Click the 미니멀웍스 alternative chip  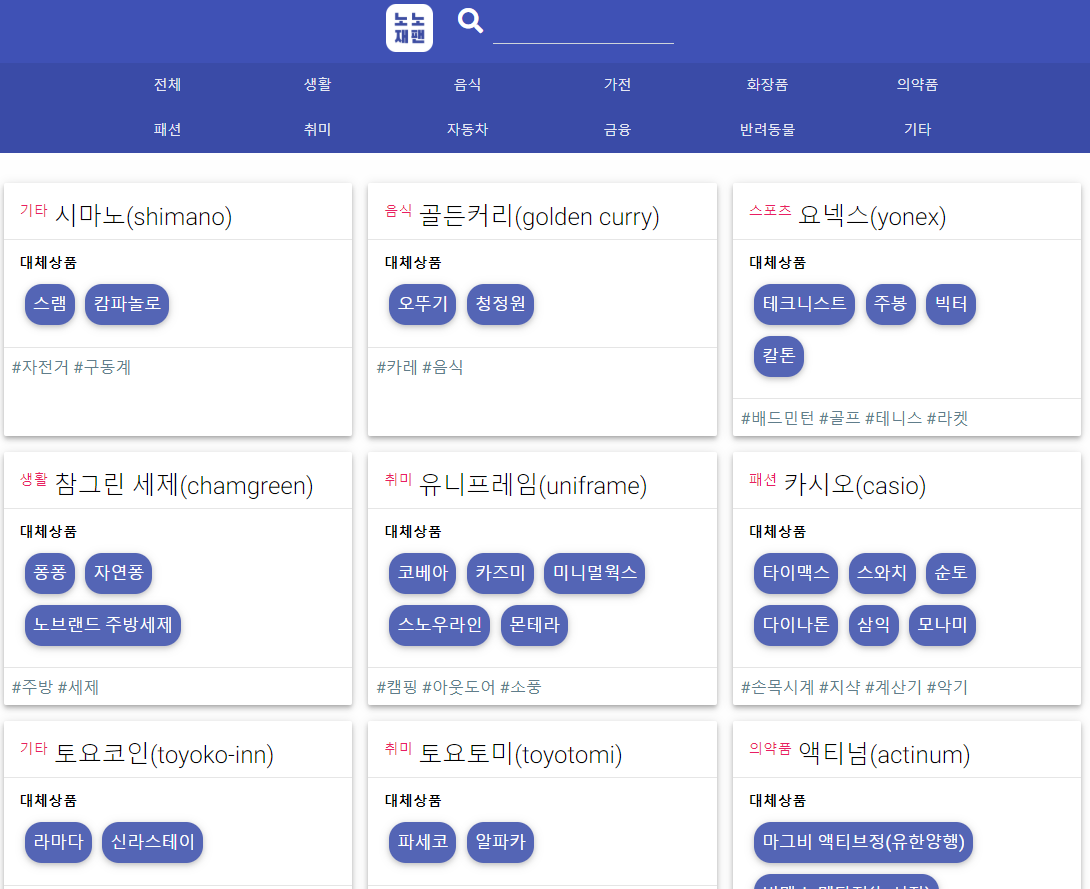point(595,573)
